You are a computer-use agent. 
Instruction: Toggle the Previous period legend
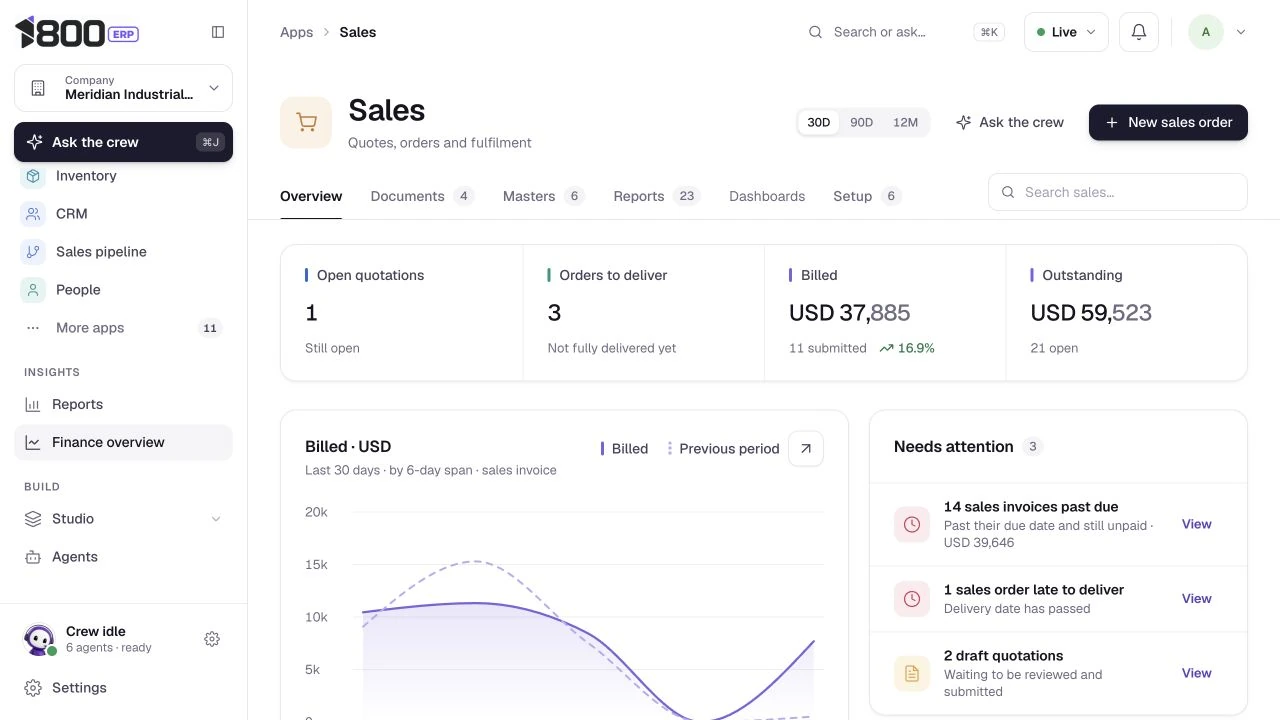[x=724, y=449]
